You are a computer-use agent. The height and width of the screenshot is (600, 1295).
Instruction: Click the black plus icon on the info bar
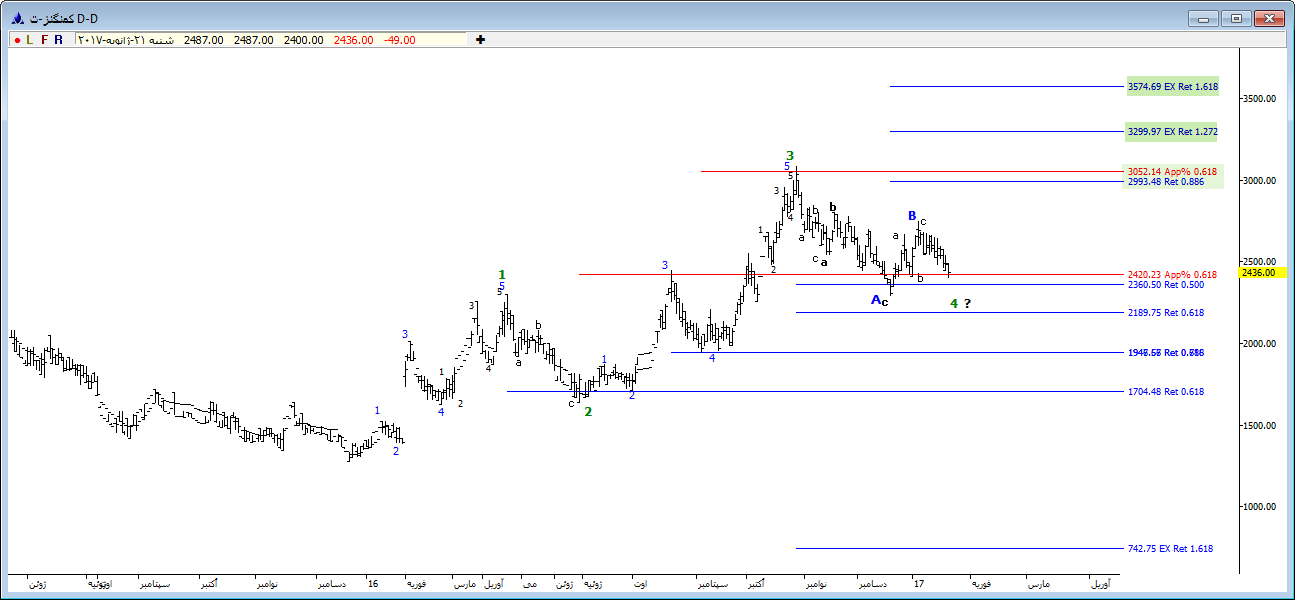(x=481, y=40)
